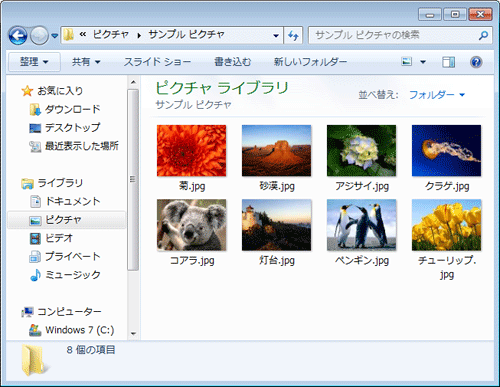Click the Windows 7 (C:) drive icon

35,330
